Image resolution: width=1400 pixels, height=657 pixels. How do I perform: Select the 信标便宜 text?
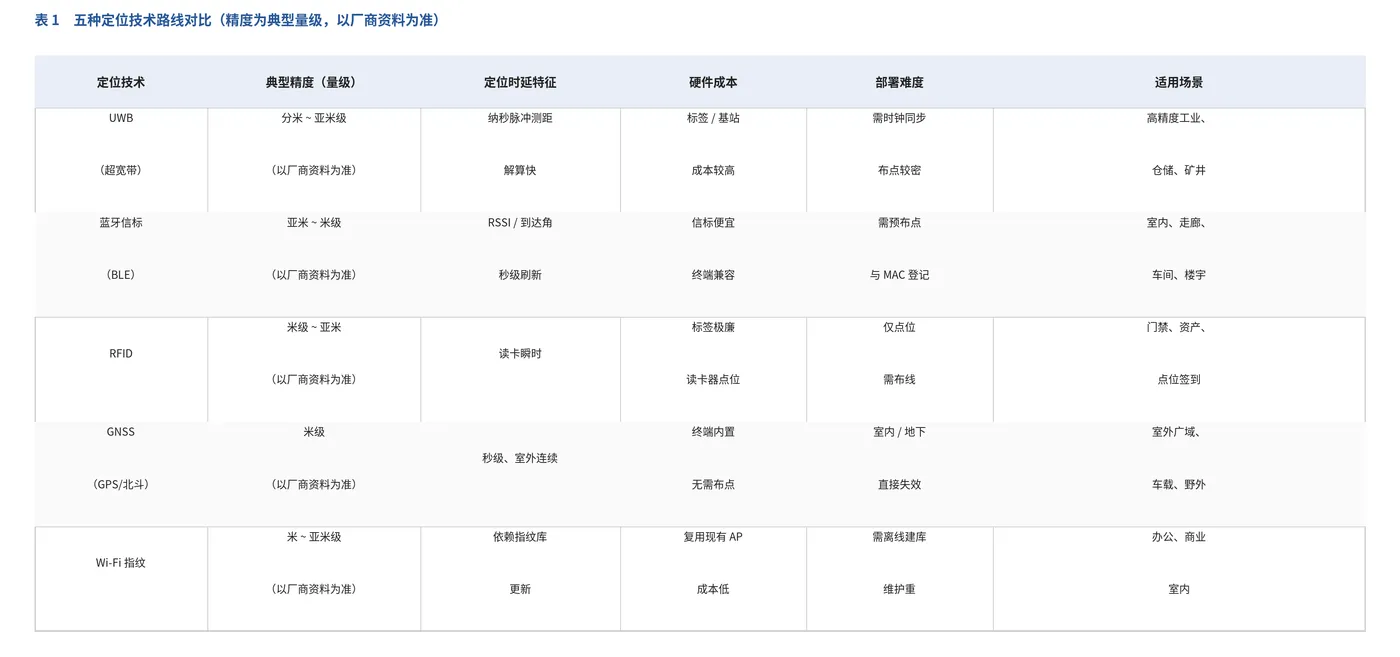coord(713,223)
